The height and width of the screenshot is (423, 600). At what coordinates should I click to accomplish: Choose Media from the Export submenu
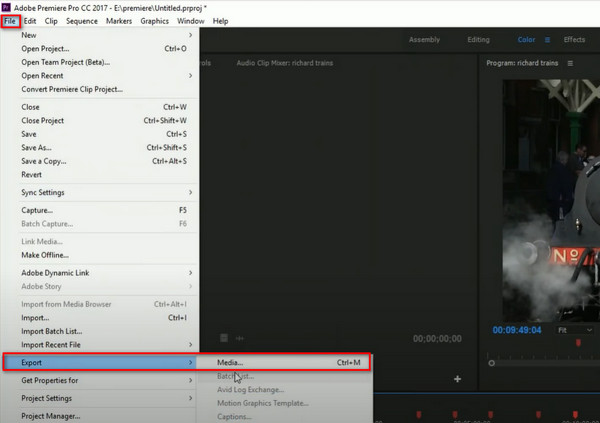pyautogui.click(x=283, y=363)
